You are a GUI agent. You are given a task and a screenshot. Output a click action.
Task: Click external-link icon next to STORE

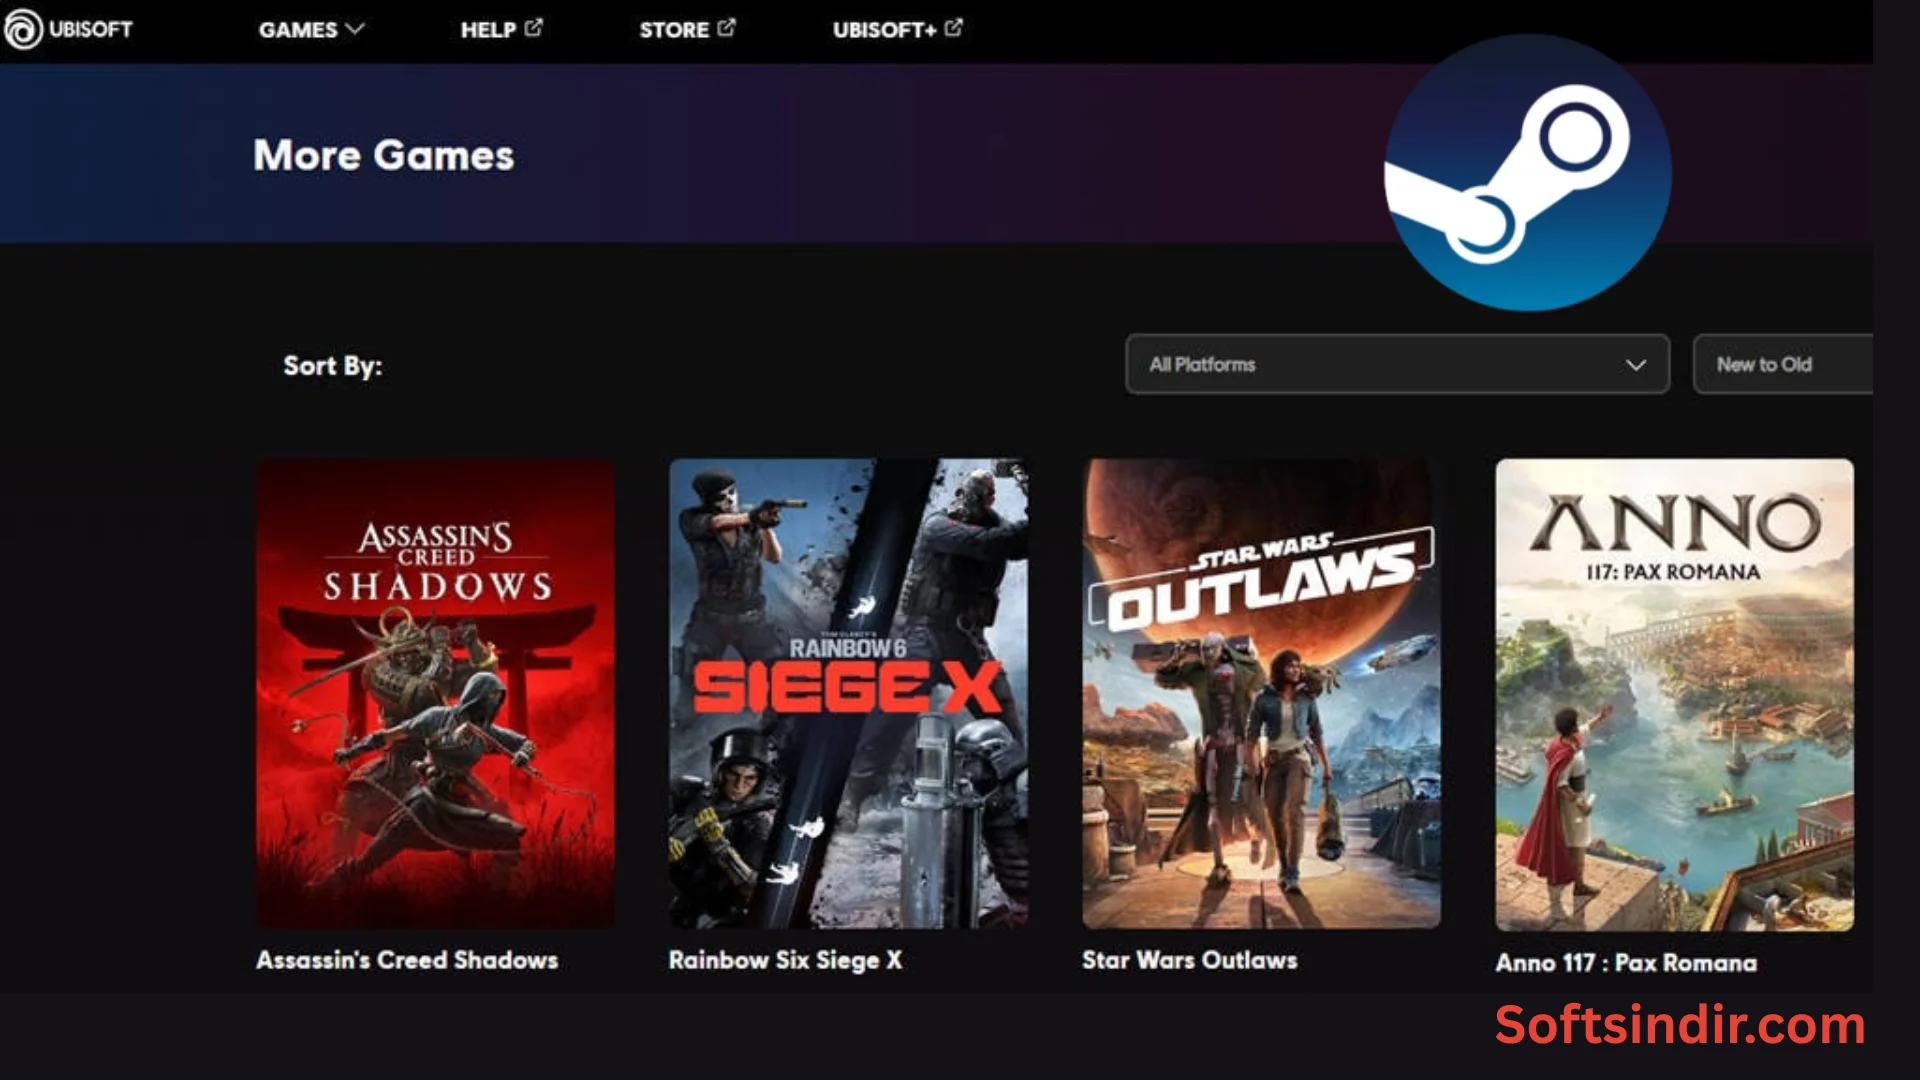click(727, 28)
